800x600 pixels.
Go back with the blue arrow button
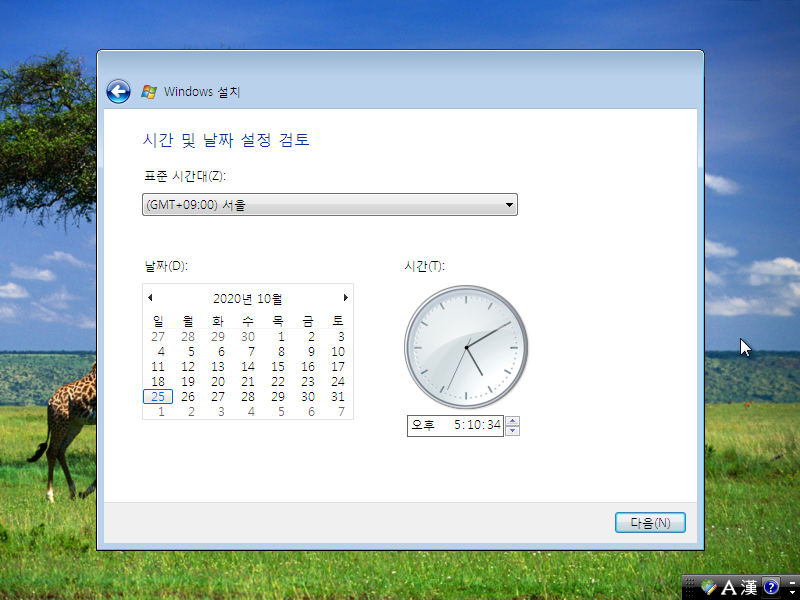118,92
